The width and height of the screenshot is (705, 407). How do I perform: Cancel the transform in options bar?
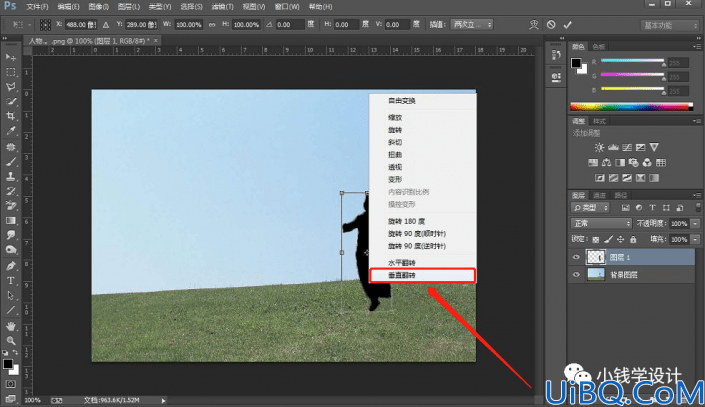[x=551, y=25]
